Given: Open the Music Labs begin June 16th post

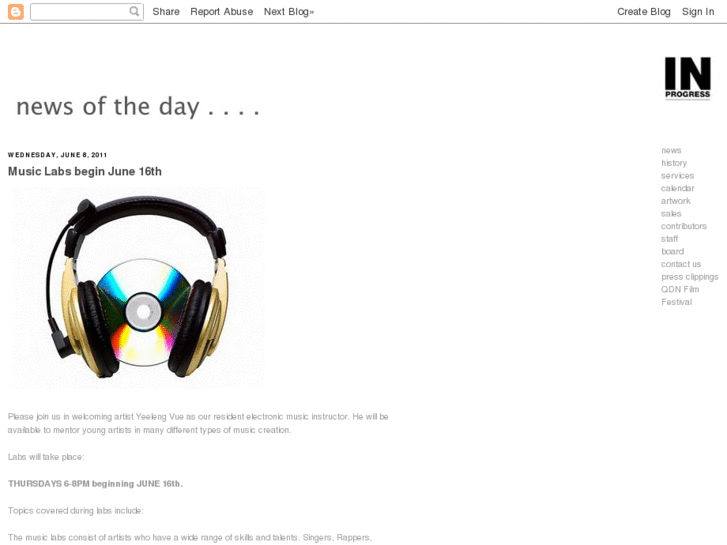Looking at the screenshot, I should coord(85,172).
